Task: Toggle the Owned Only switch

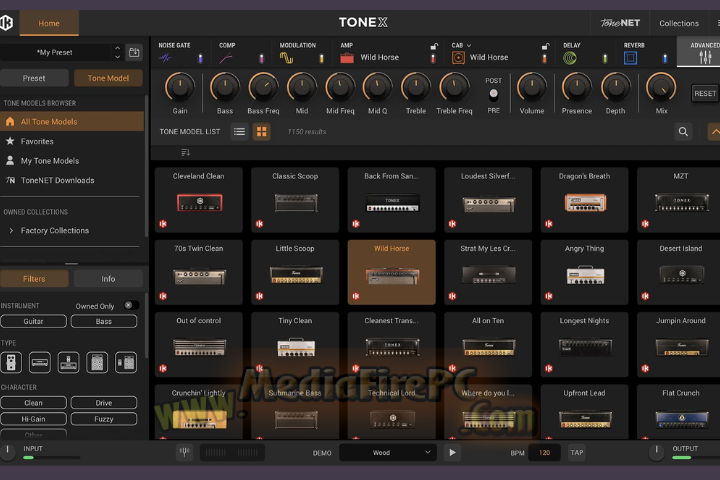Action: [x=131, y=305]
